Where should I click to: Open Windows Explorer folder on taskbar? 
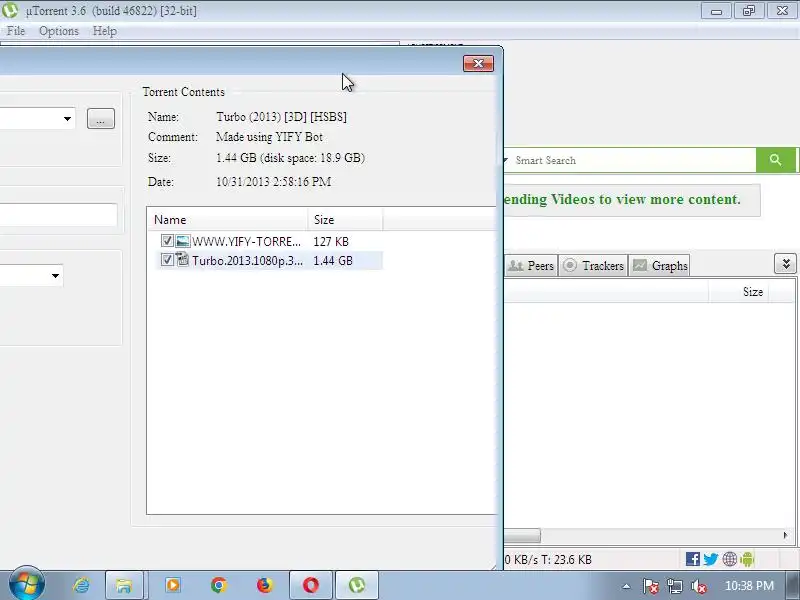point(123,585)
